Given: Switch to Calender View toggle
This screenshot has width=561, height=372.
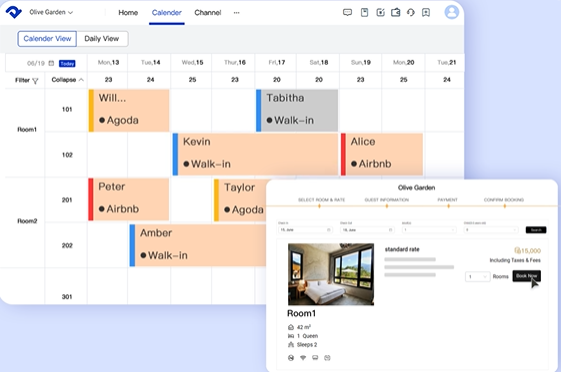Looking at the screenshot, I should pos(47,39).
